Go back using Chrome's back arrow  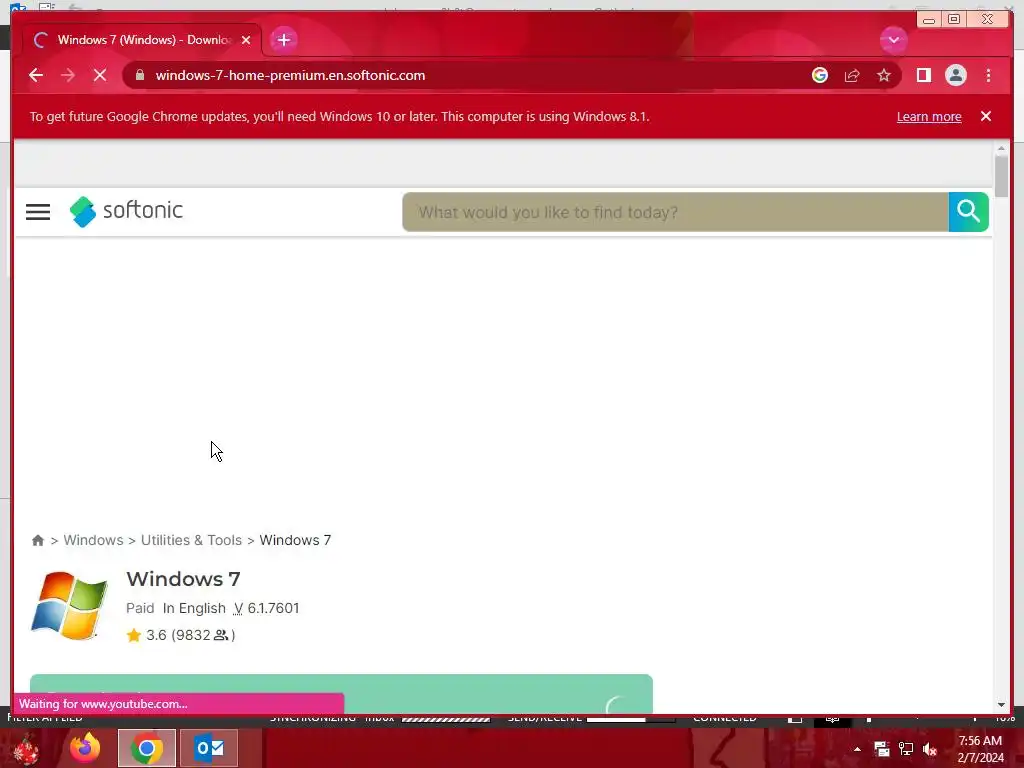coord(36,75)
